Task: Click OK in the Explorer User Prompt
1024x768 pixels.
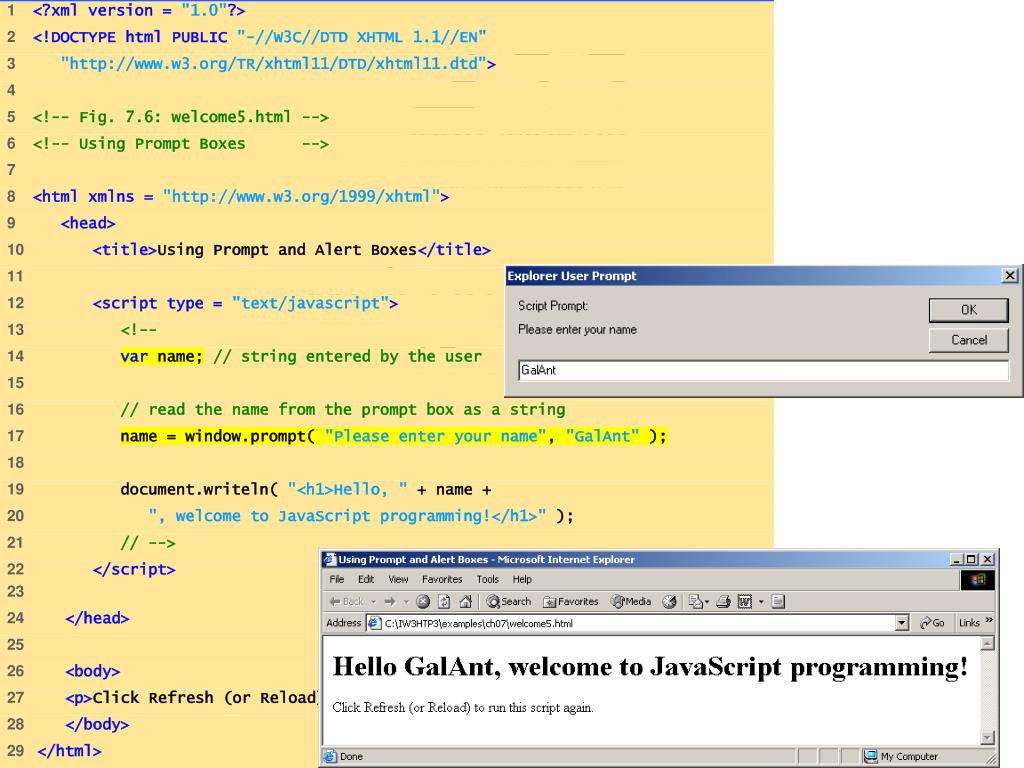Action: tap(968, 310)
